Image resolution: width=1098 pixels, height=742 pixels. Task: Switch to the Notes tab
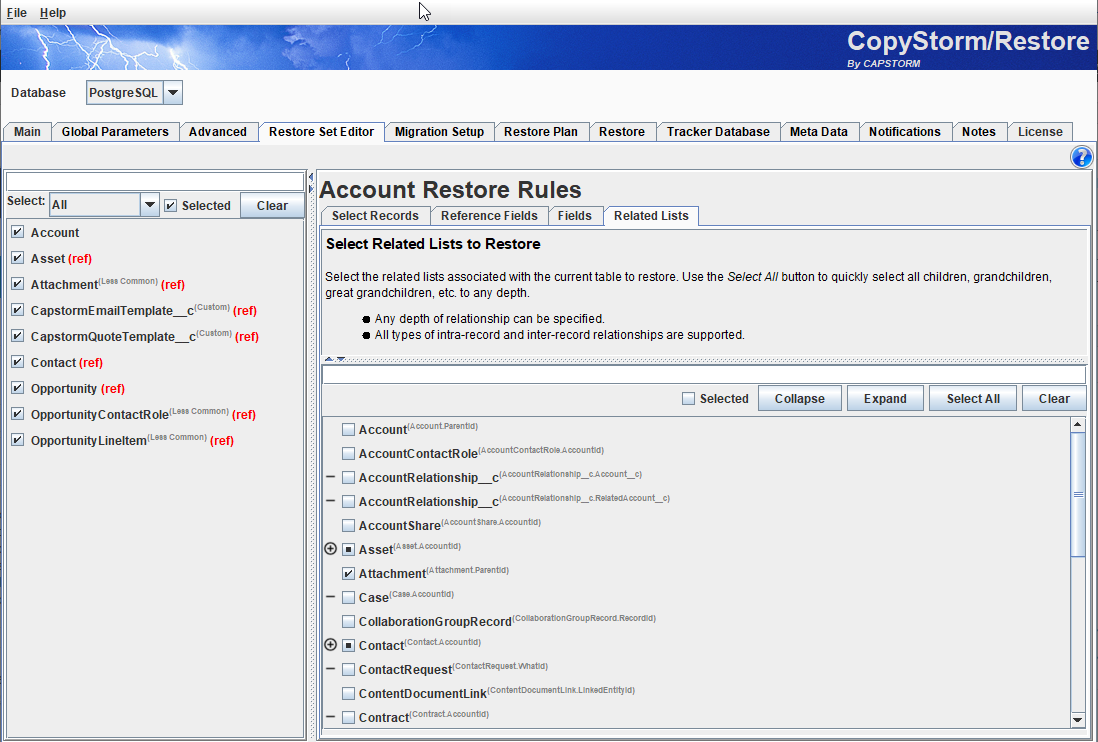pos(978,132)
